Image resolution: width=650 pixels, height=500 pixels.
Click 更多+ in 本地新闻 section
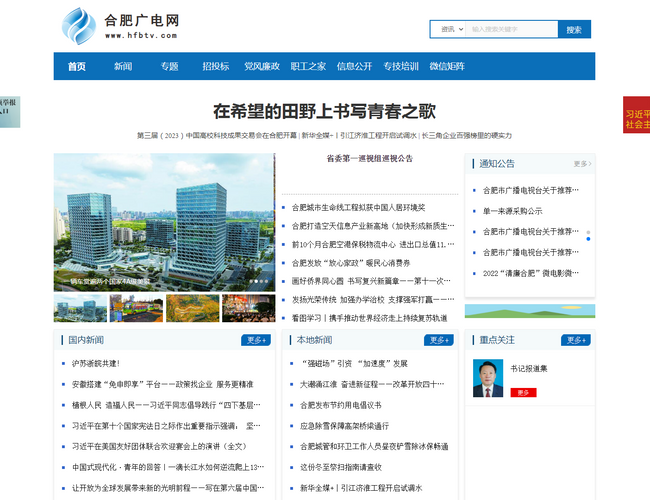pyautogui.click(x=439, y=340)
